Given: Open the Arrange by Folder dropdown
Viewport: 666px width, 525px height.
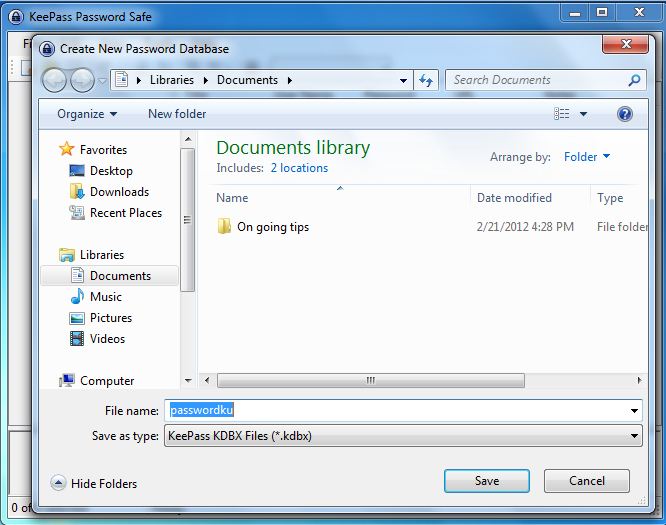Looking at the screenshot, I should (587, 157).
